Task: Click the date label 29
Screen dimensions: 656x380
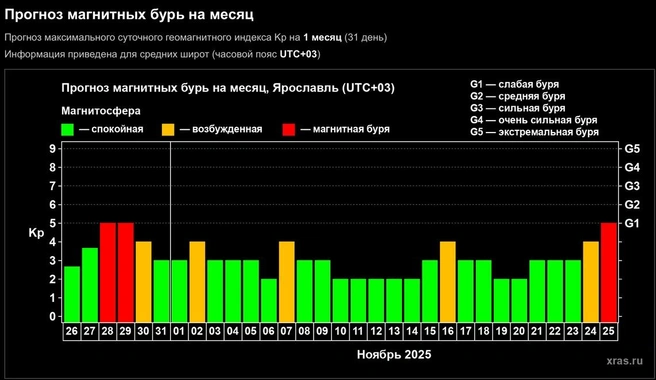Action: 126,331
